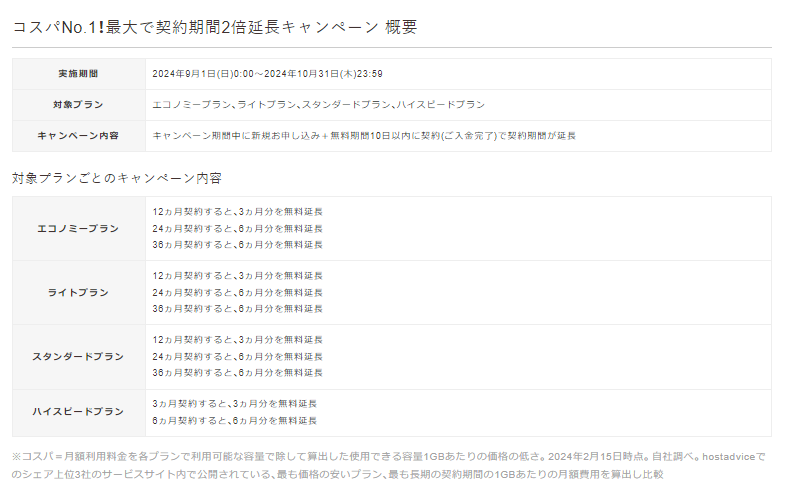The height and width of the screenshot is (485, 789).
Task: Select the campaign date range 2024年9月1日 text
Action: (267, 74)
